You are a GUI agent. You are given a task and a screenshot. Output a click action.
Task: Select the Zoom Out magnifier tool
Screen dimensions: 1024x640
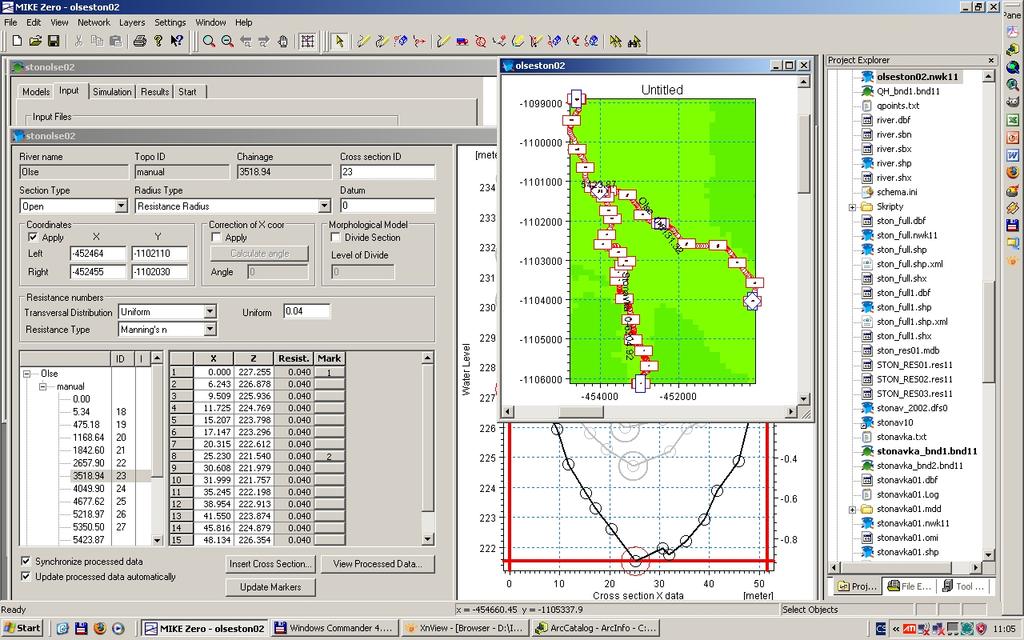pos(227,41)
